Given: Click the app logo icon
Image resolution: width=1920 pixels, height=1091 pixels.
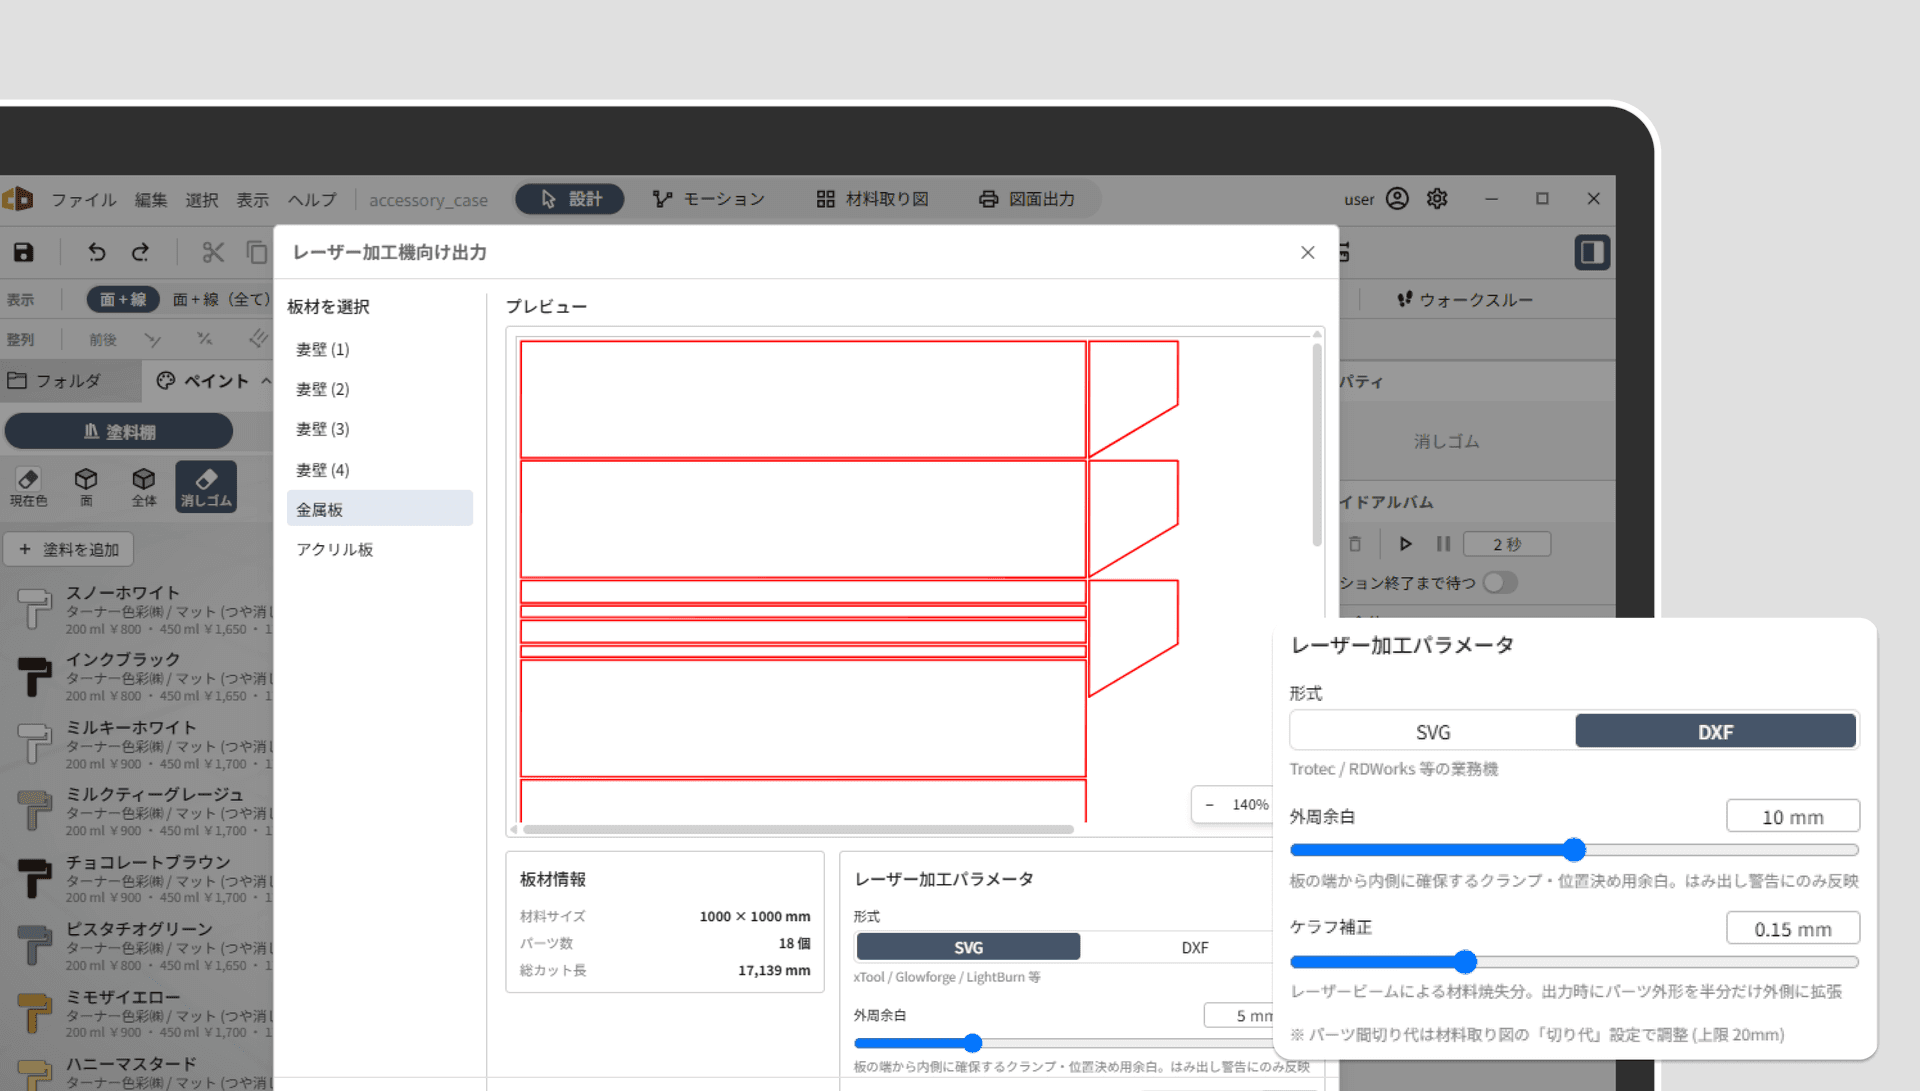Looking at the screenshot, I should [18, 199].
